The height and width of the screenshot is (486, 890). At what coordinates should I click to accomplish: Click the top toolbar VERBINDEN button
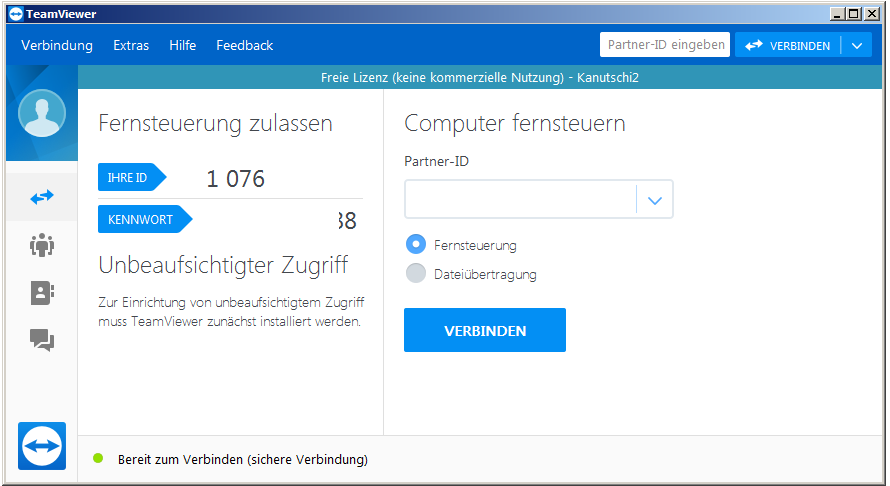[x=788, y=46]
